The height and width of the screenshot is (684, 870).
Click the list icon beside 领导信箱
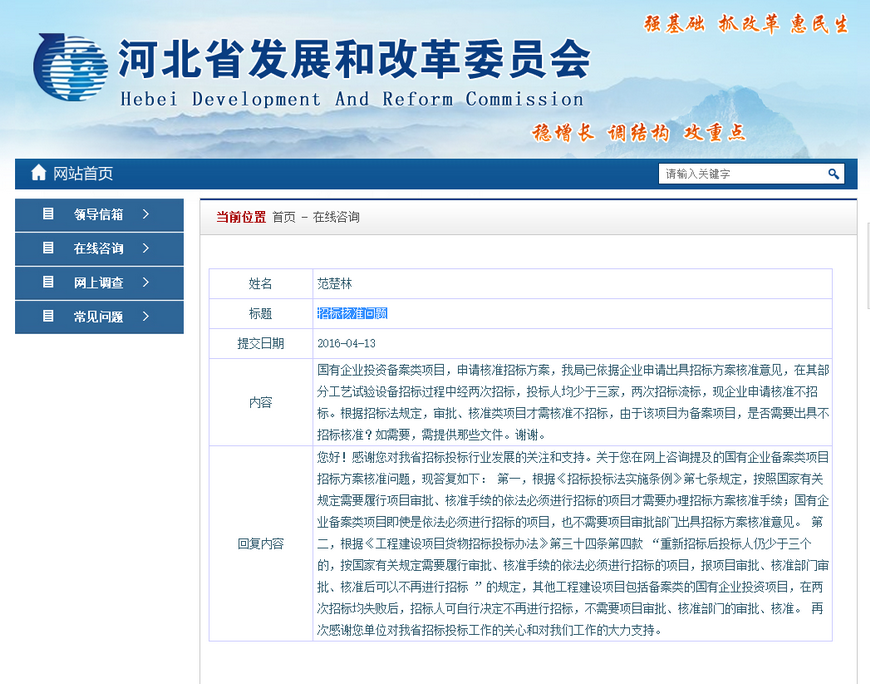48,214
